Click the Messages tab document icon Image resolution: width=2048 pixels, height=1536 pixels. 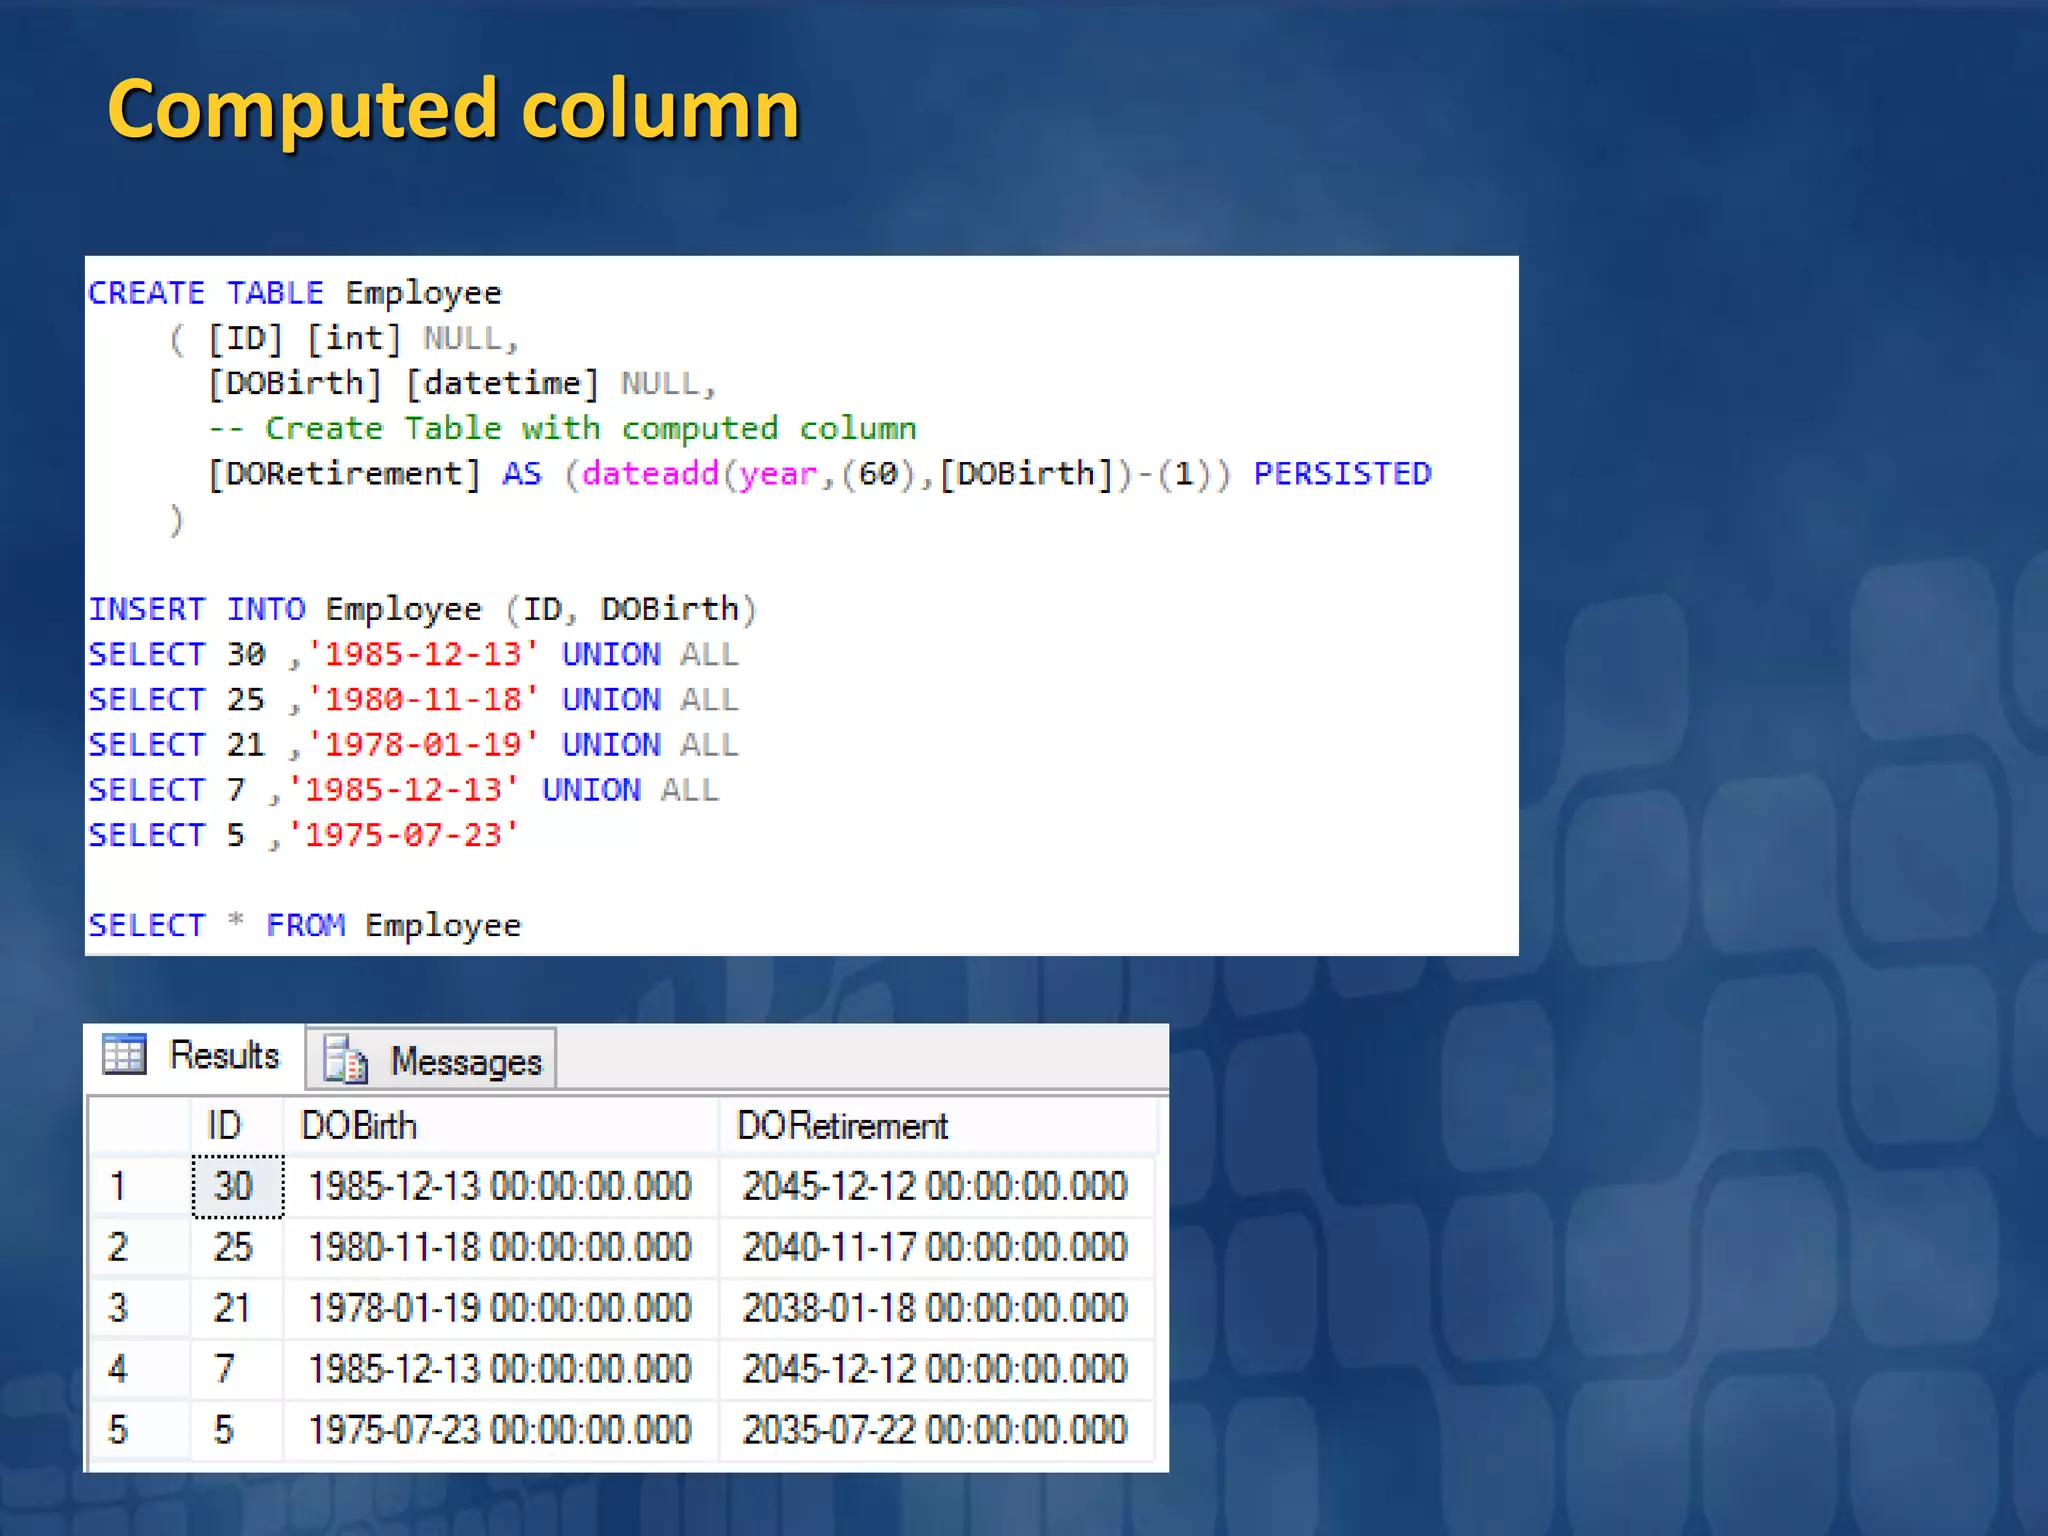tap(346, 1059)
